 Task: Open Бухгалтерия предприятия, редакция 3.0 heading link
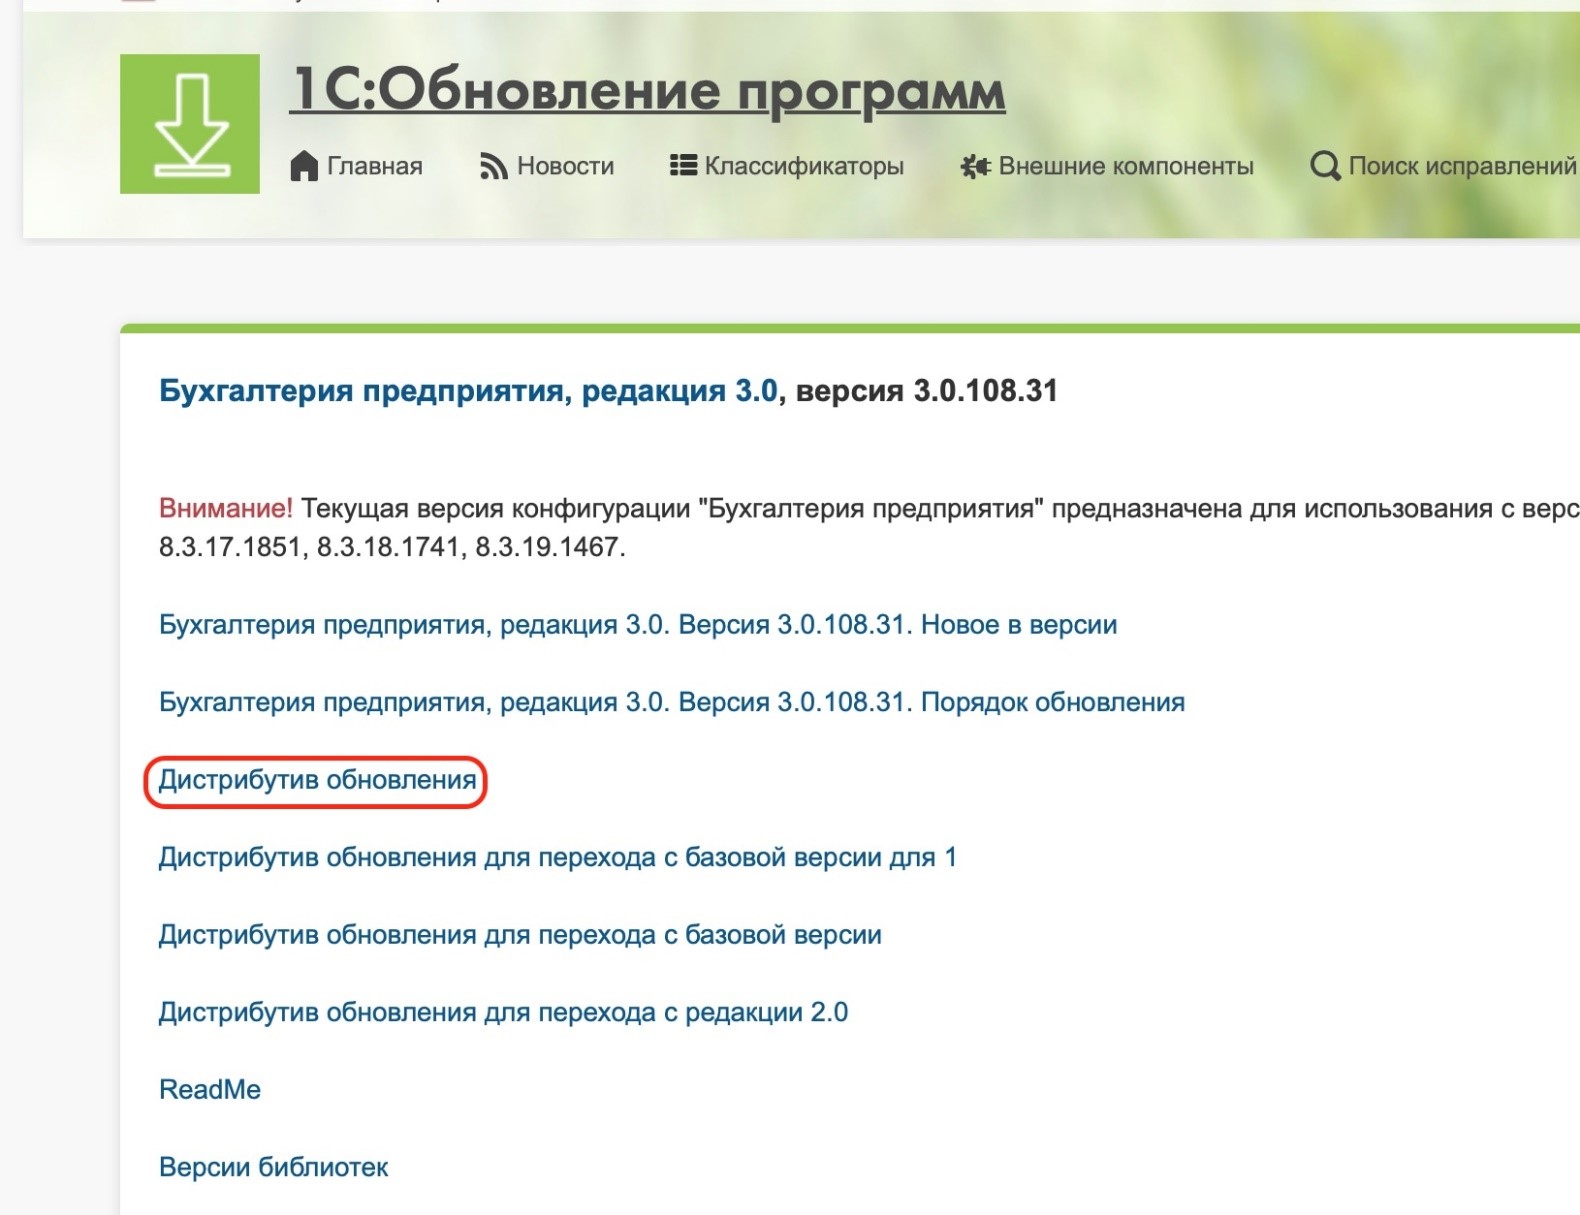[x=468, y=391]
